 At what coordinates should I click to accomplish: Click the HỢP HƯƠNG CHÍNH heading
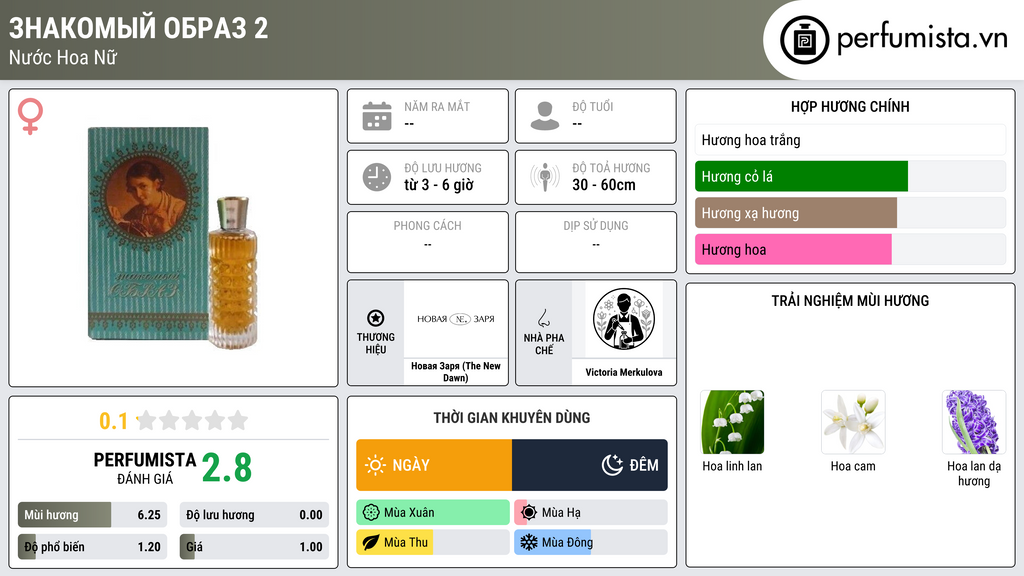(x=850, y=106)
